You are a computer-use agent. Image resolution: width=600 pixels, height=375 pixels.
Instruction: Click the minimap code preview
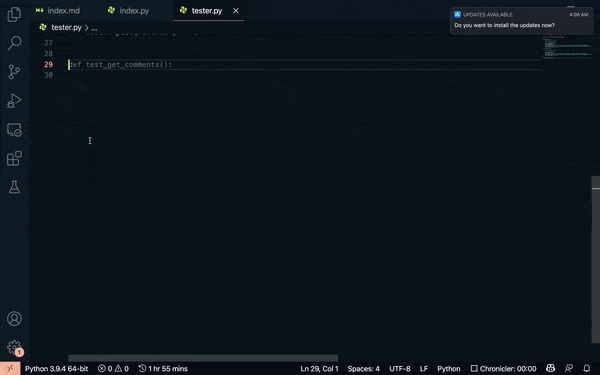click(x=568, y=47)
